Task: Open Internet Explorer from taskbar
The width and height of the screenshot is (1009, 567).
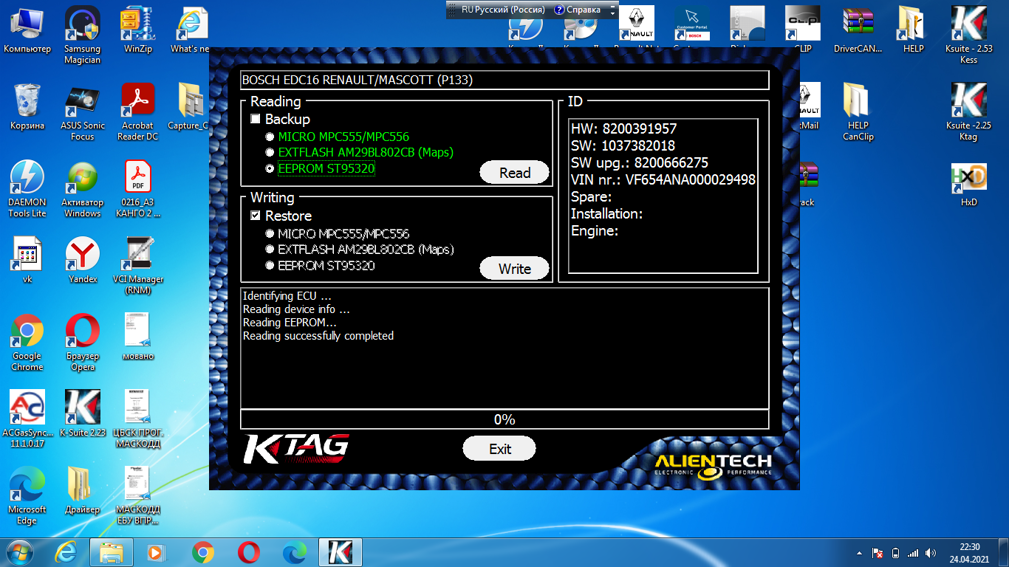Action: click(x=66, y=553)
